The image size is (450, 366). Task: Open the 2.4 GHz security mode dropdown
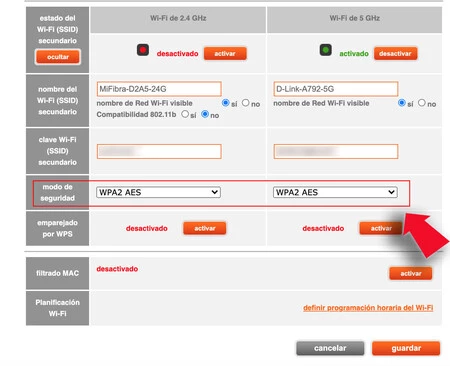(158, 192)
